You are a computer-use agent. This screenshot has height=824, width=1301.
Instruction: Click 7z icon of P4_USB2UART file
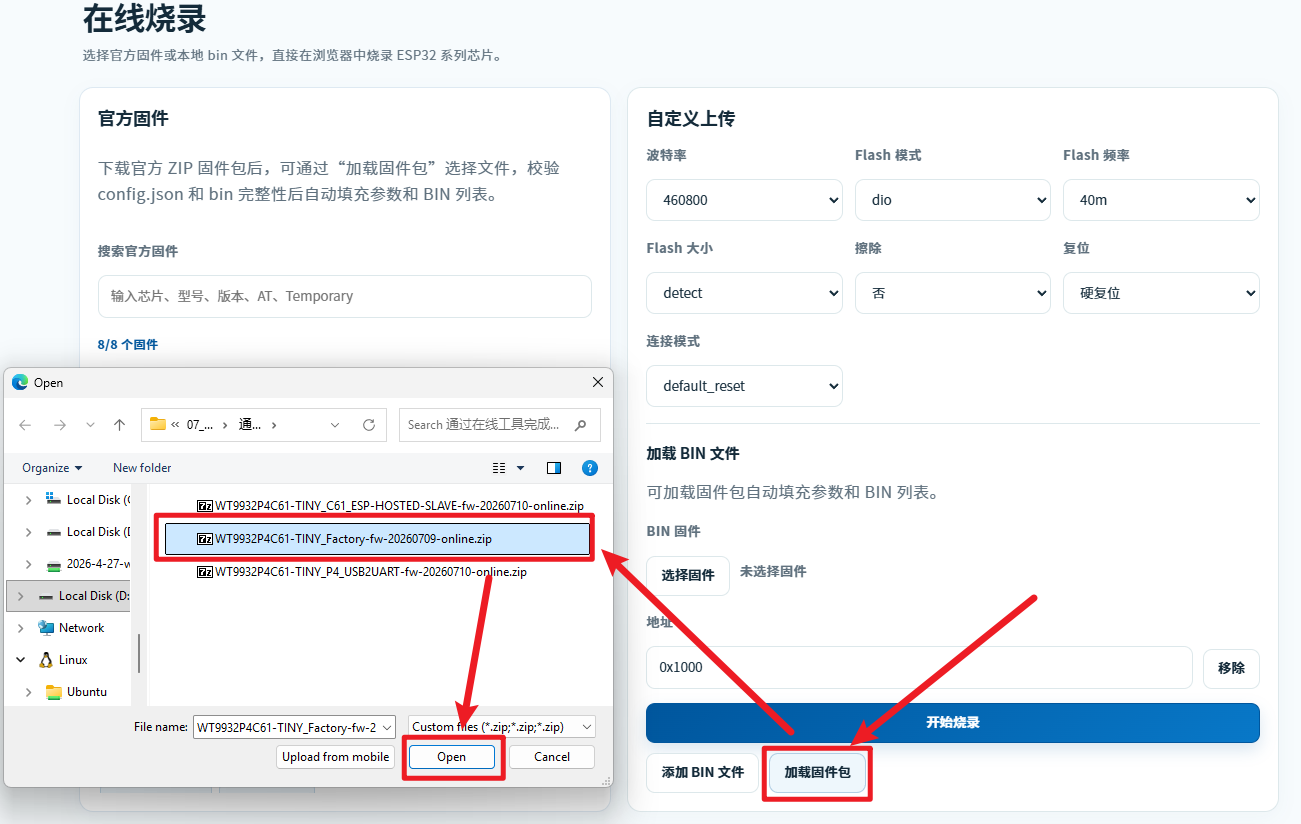pos(205,572)
